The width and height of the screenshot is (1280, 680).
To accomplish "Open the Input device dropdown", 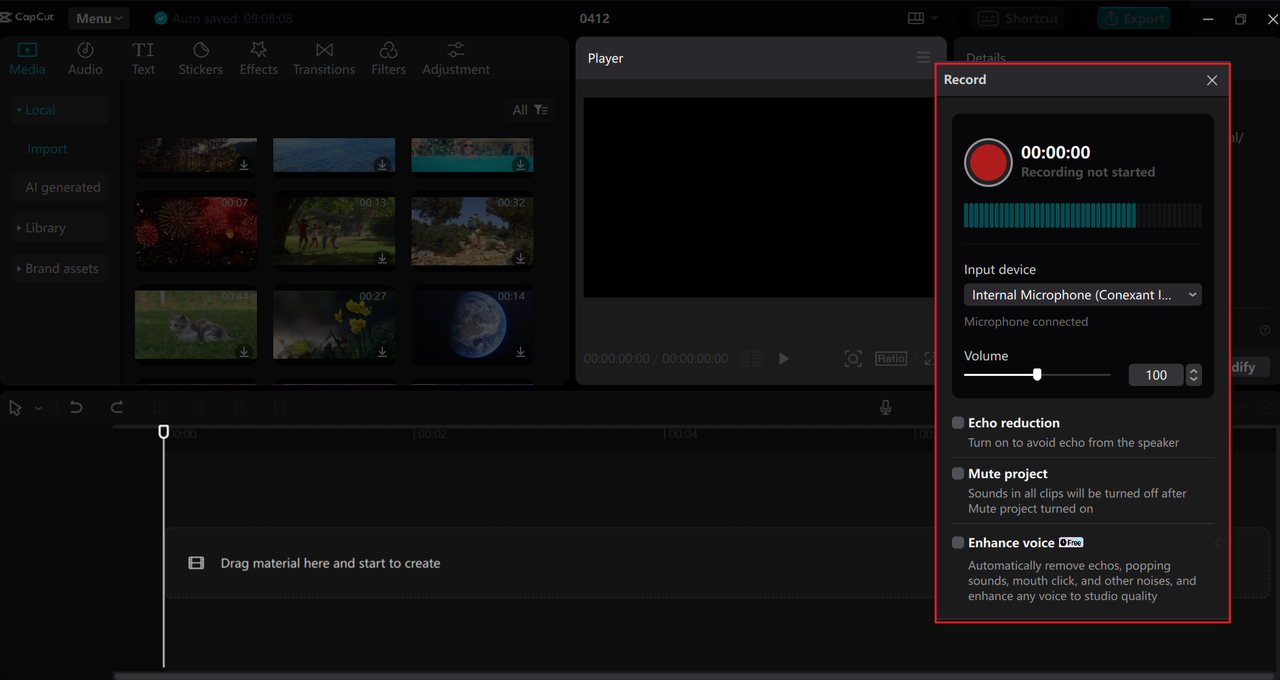I will click(x=1083, y=295).
